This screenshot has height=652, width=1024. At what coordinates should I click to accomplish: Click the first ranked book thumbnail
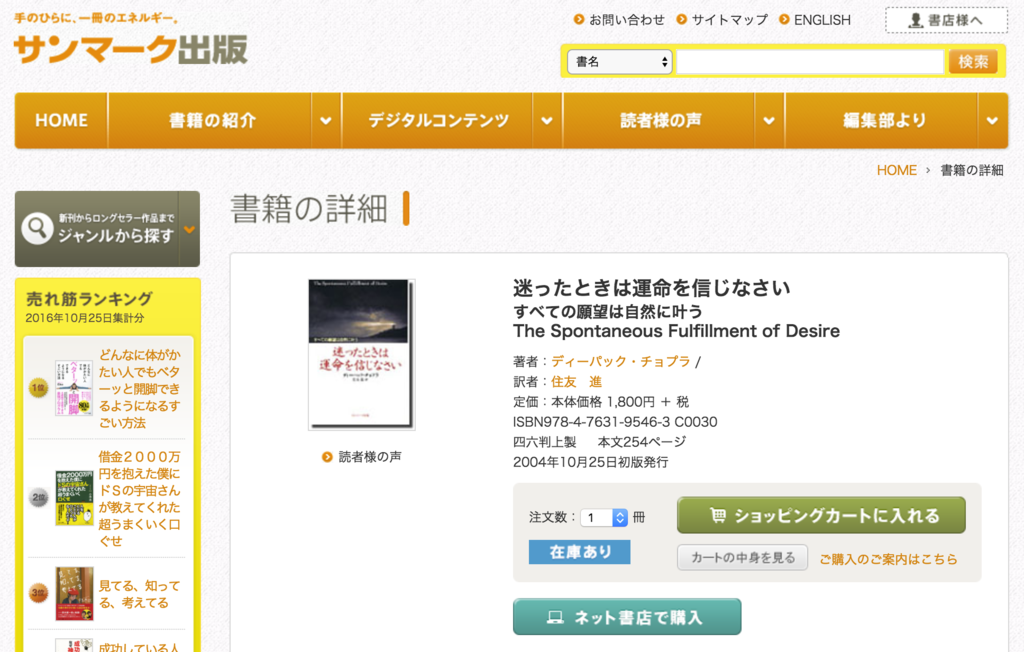(x=74, y=388)
